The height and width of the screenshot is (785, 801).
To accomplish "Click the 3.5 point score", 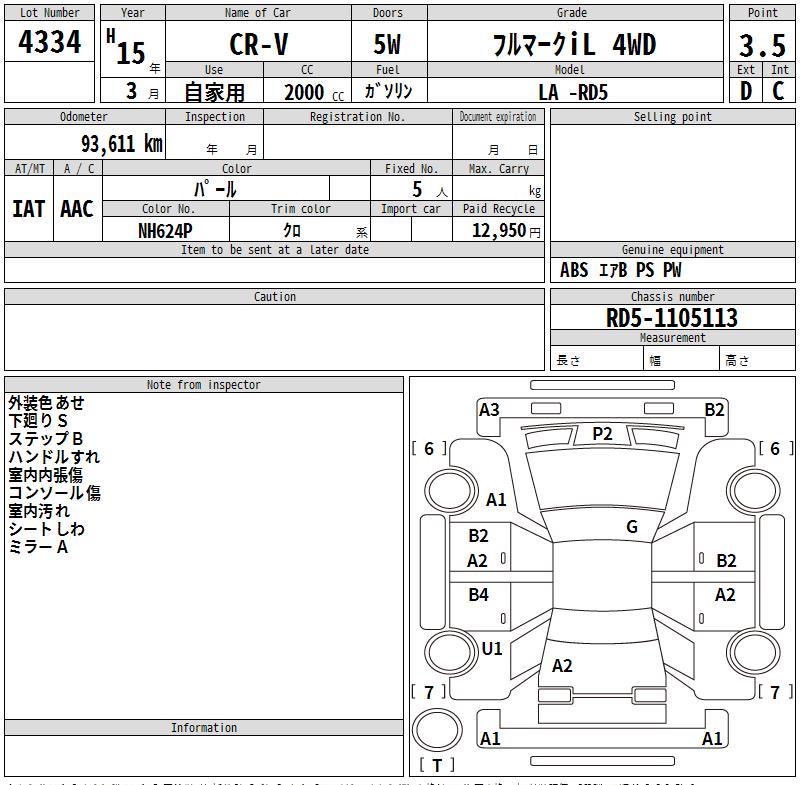I will [x=762, y=46].
